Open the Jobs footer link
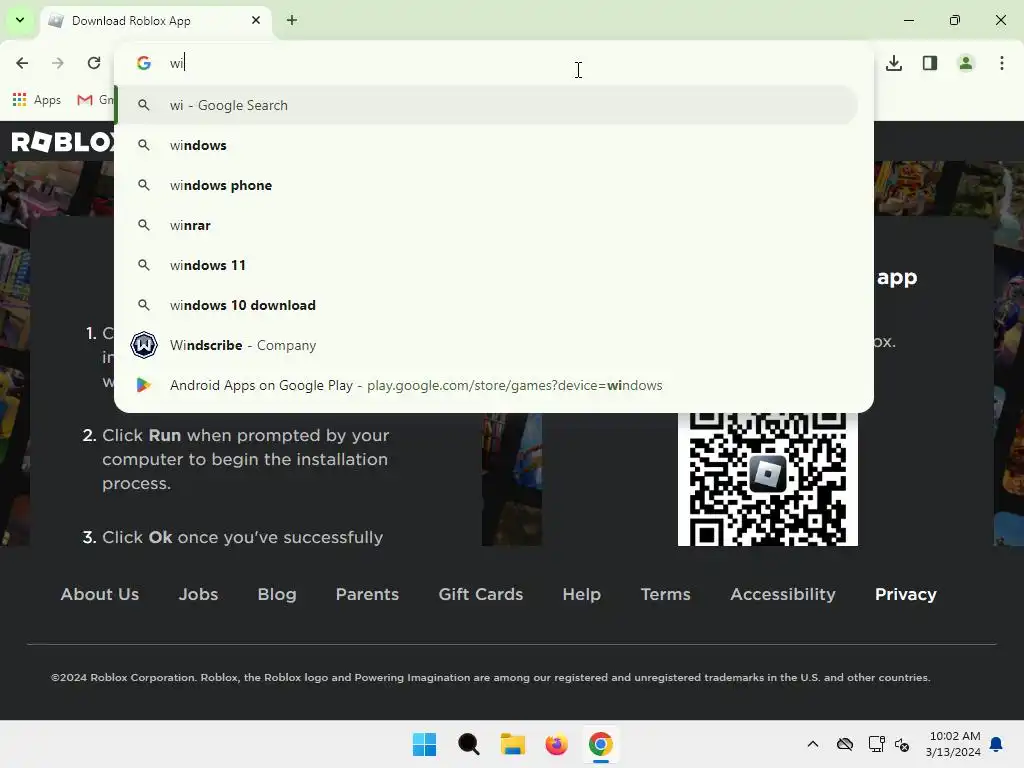Screen dimensions: 1024x768 tap(199, 594)
